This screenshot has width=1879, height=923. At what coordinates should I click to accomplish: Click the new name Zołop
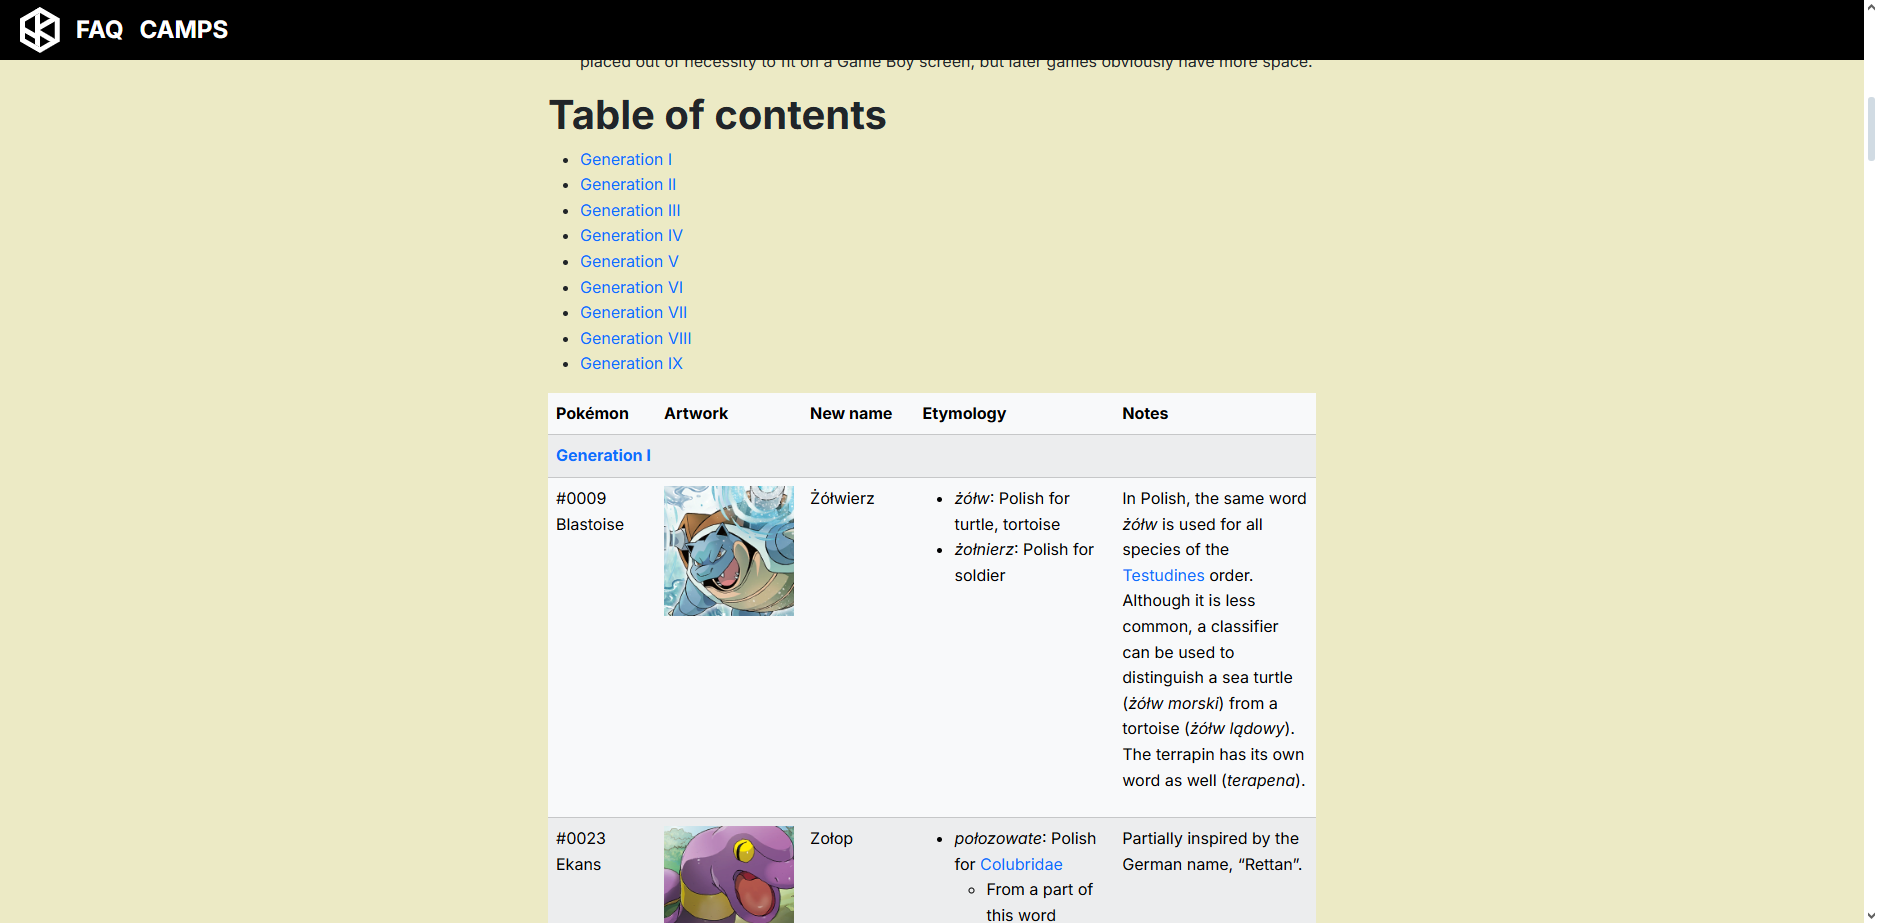[831, 838]
